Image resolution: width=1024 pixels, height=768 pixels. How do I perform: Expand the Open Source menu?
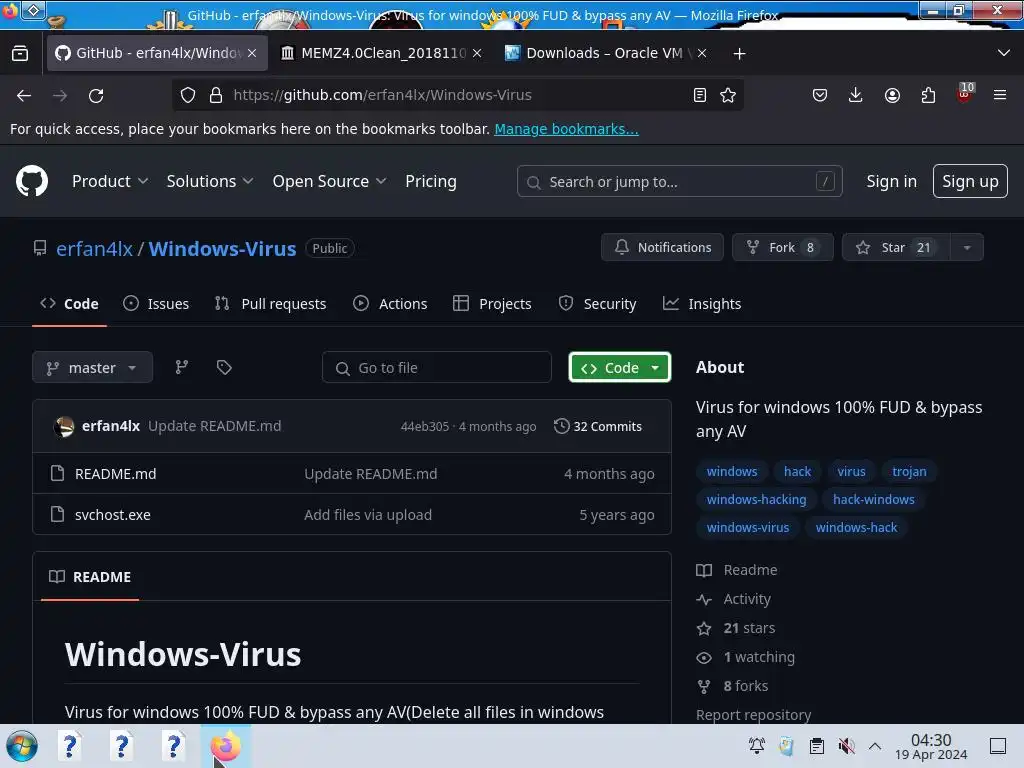point(329,181)
